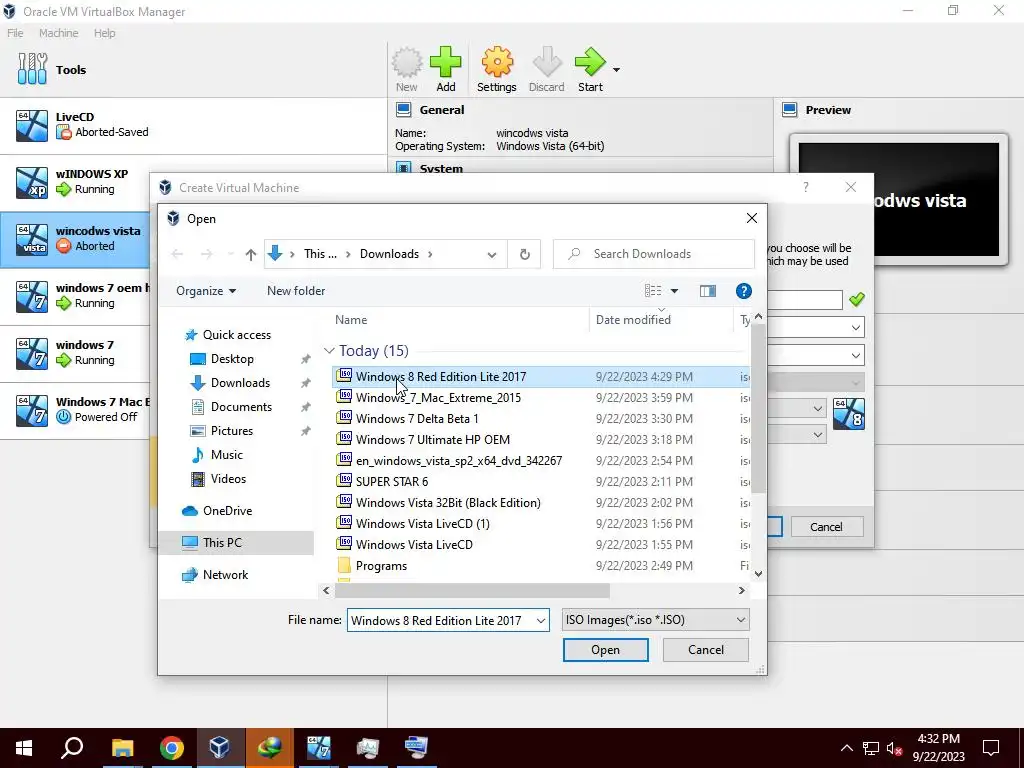Click the green Start arrow icon
The height and width of the screenshot is (768, 1024).
[590, 62]
